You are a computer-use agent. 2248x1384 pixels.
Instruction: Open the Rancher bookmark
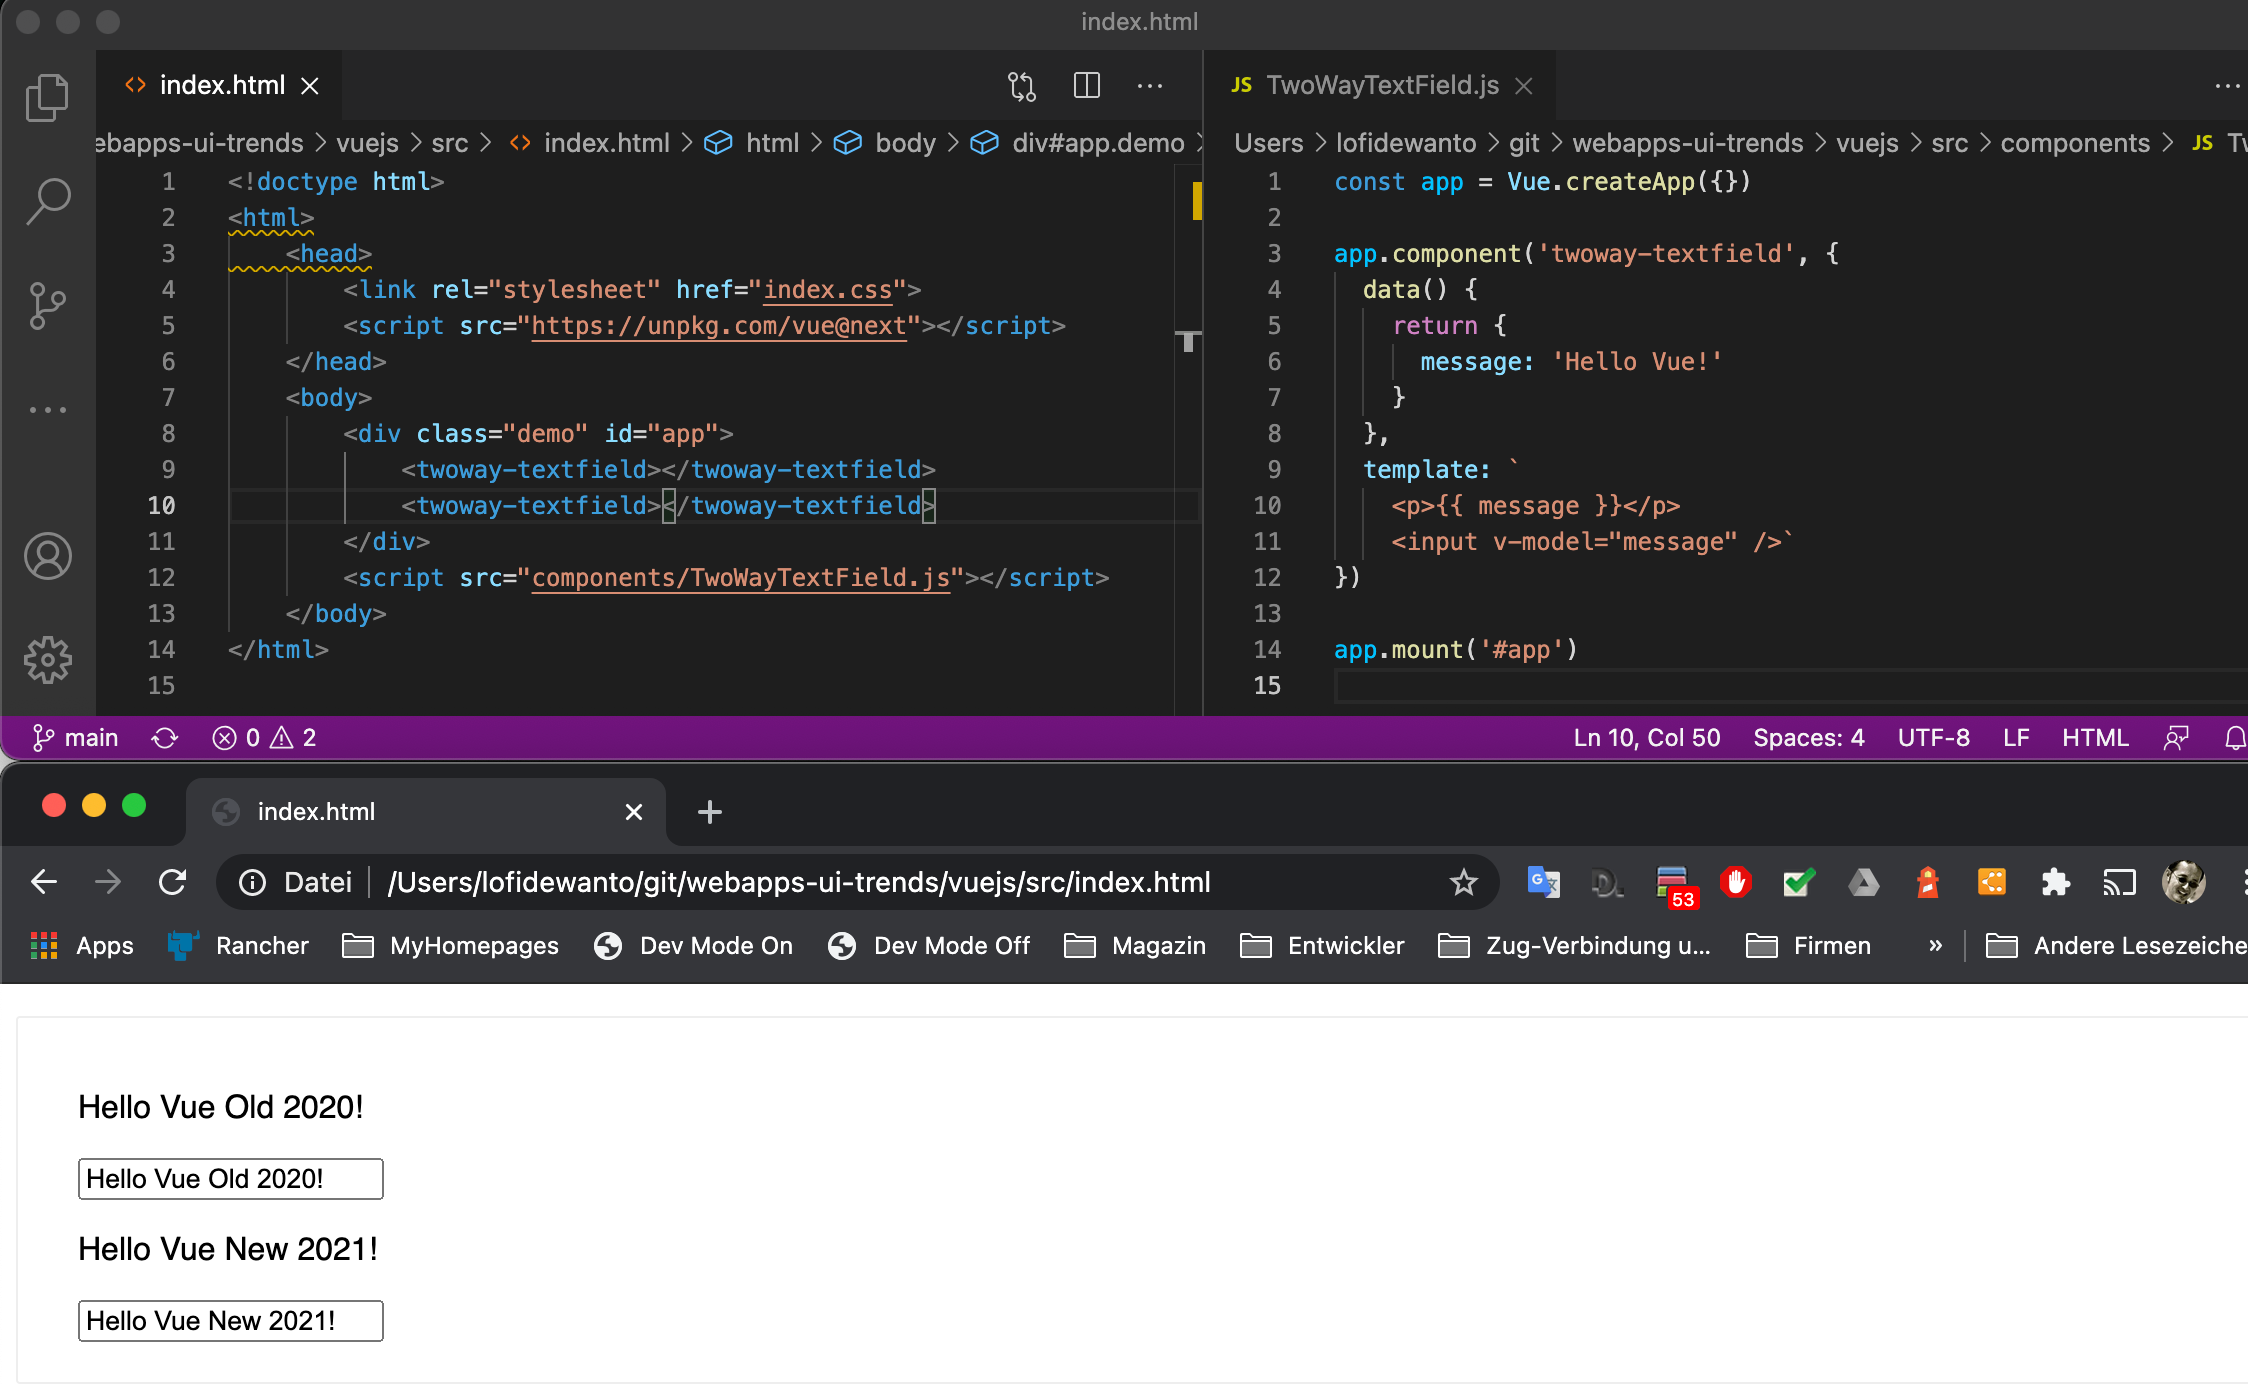(239, 945)
